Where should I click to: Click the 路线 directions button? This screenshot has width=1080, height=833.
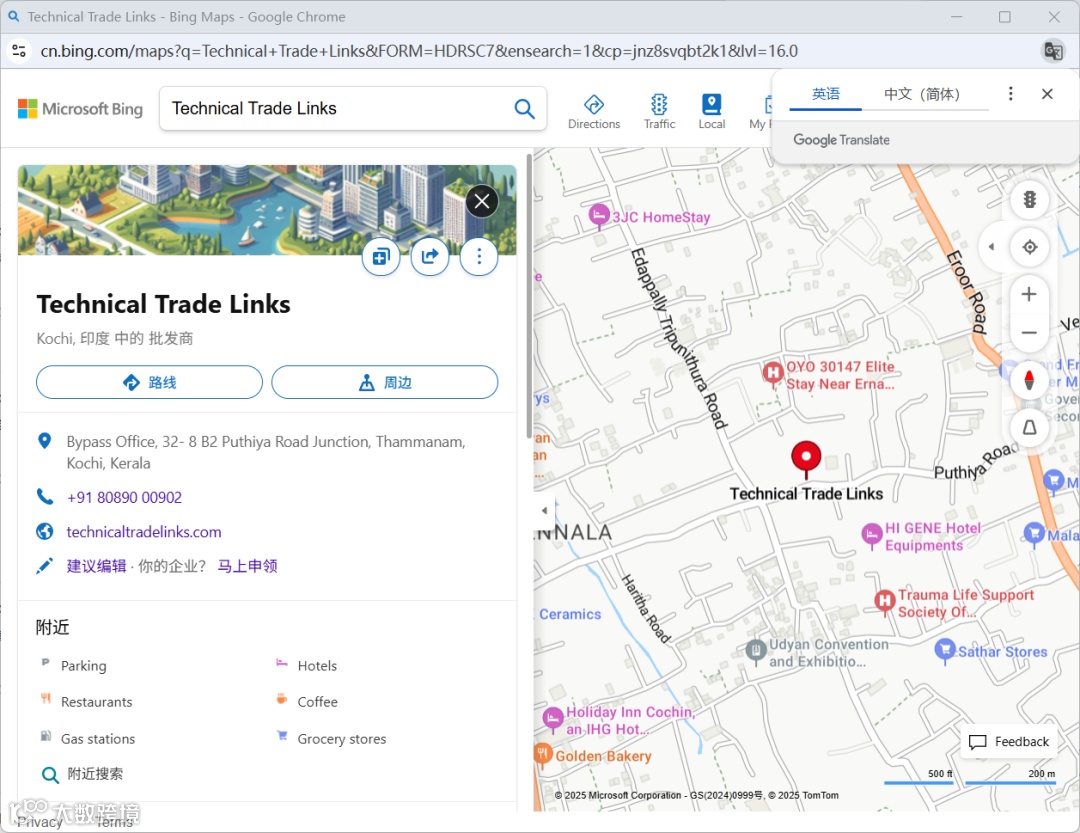coord(149,382)
